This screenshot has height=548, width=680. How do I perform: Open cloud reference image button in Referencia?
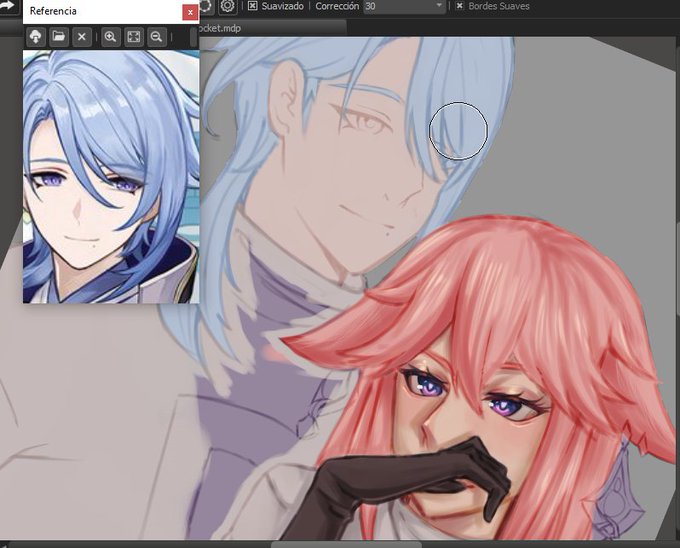tap(36, 37)
